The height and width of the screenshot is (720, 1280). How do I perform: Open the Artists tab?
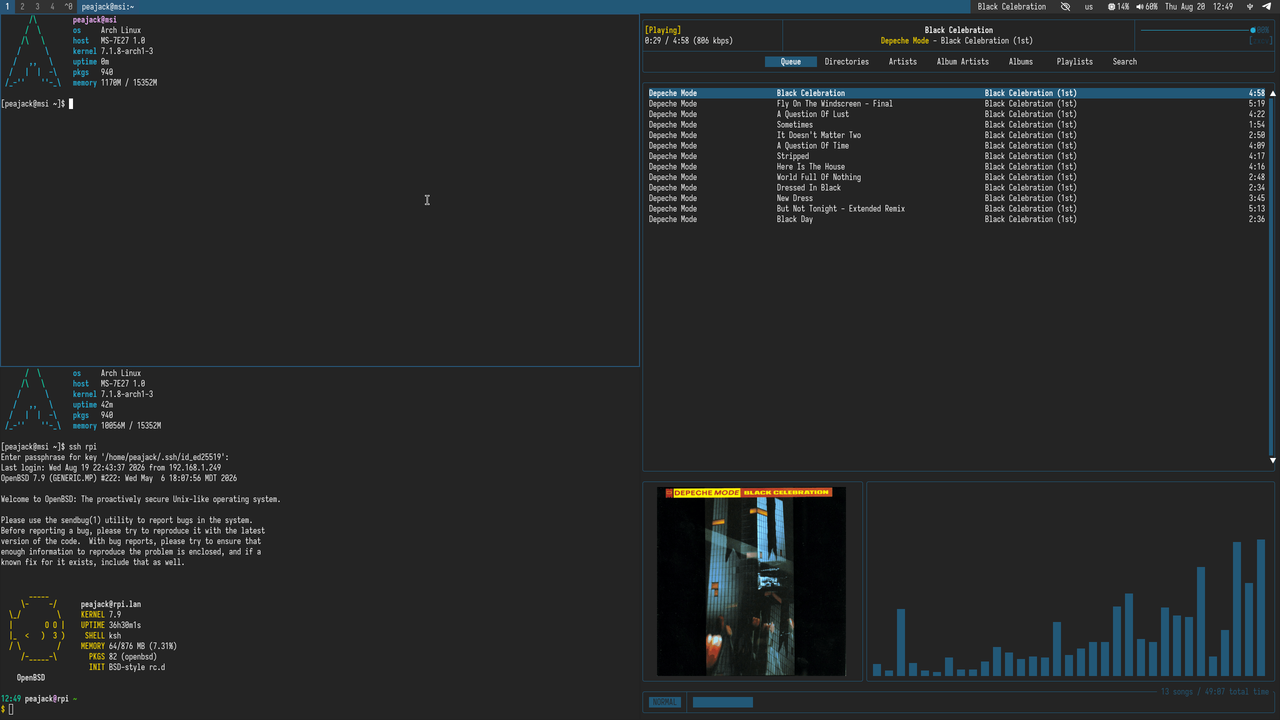(903, 62)
